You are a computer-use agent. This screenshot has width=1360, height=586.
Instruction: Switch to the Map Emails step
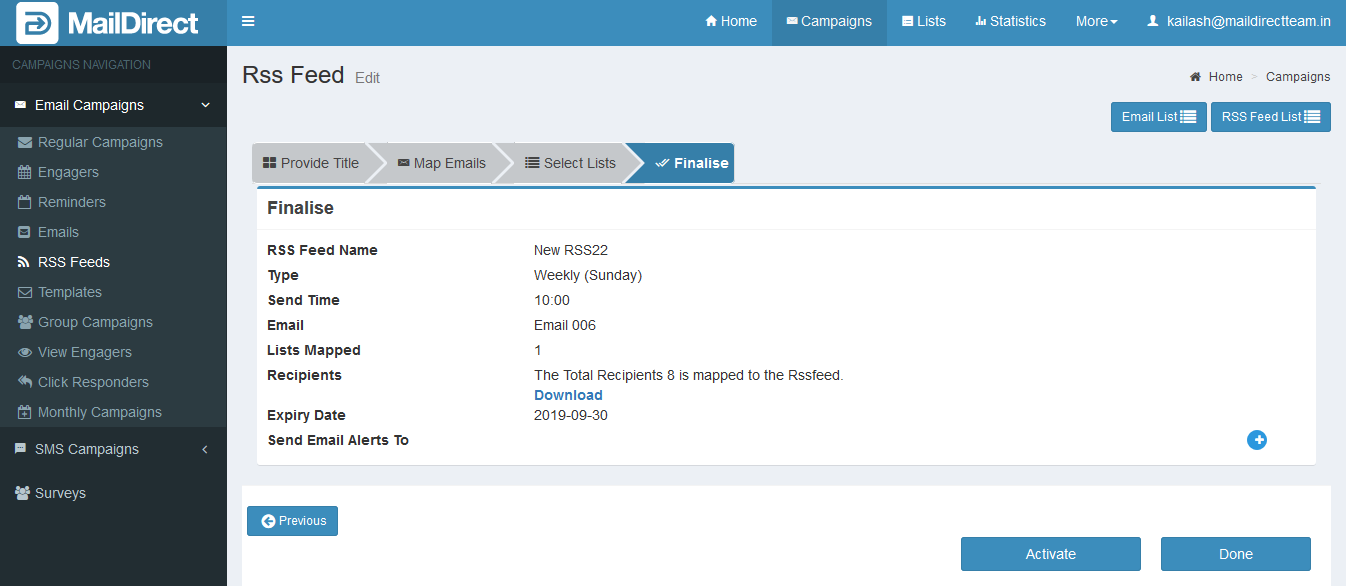point(441,163)
